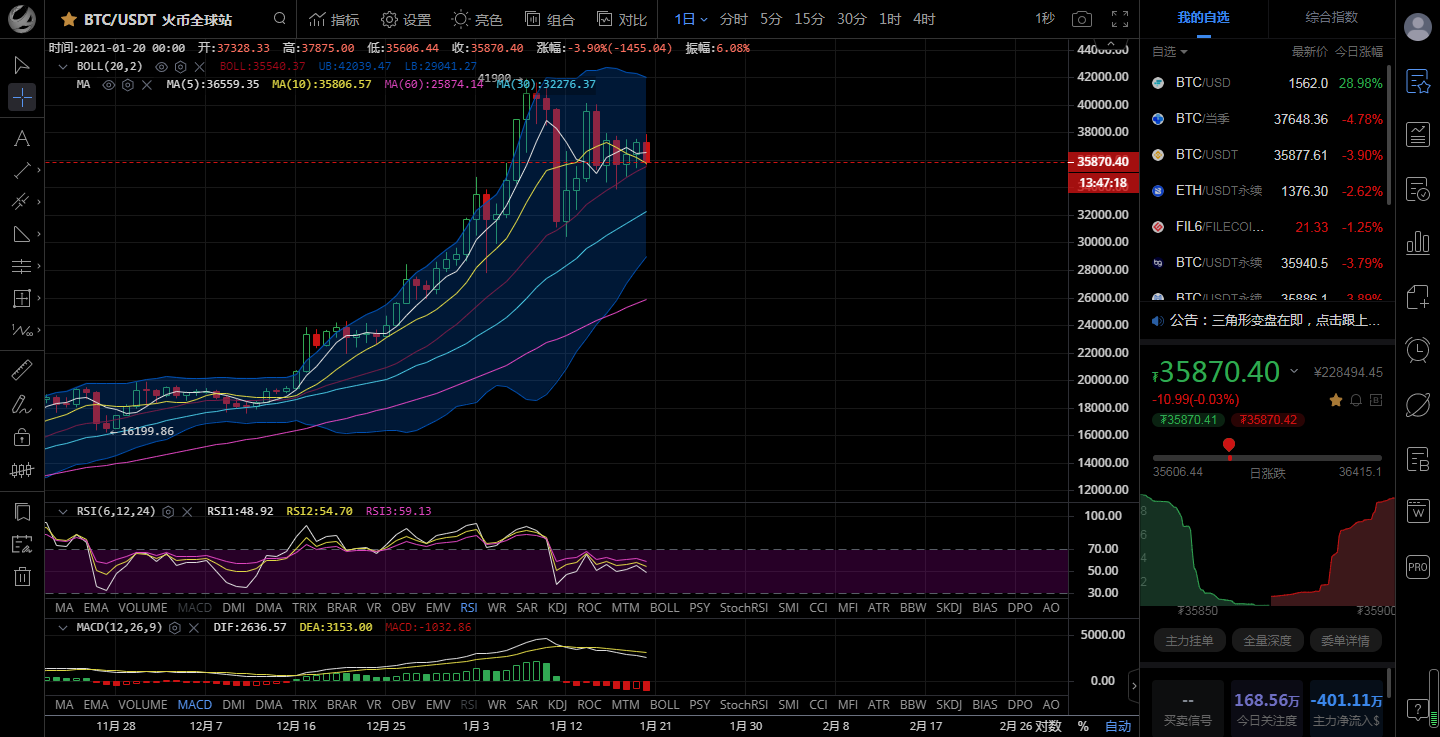Open 设置 chart settings
This screenshot has height=737, width=1440.
click(x=406, y=19)
